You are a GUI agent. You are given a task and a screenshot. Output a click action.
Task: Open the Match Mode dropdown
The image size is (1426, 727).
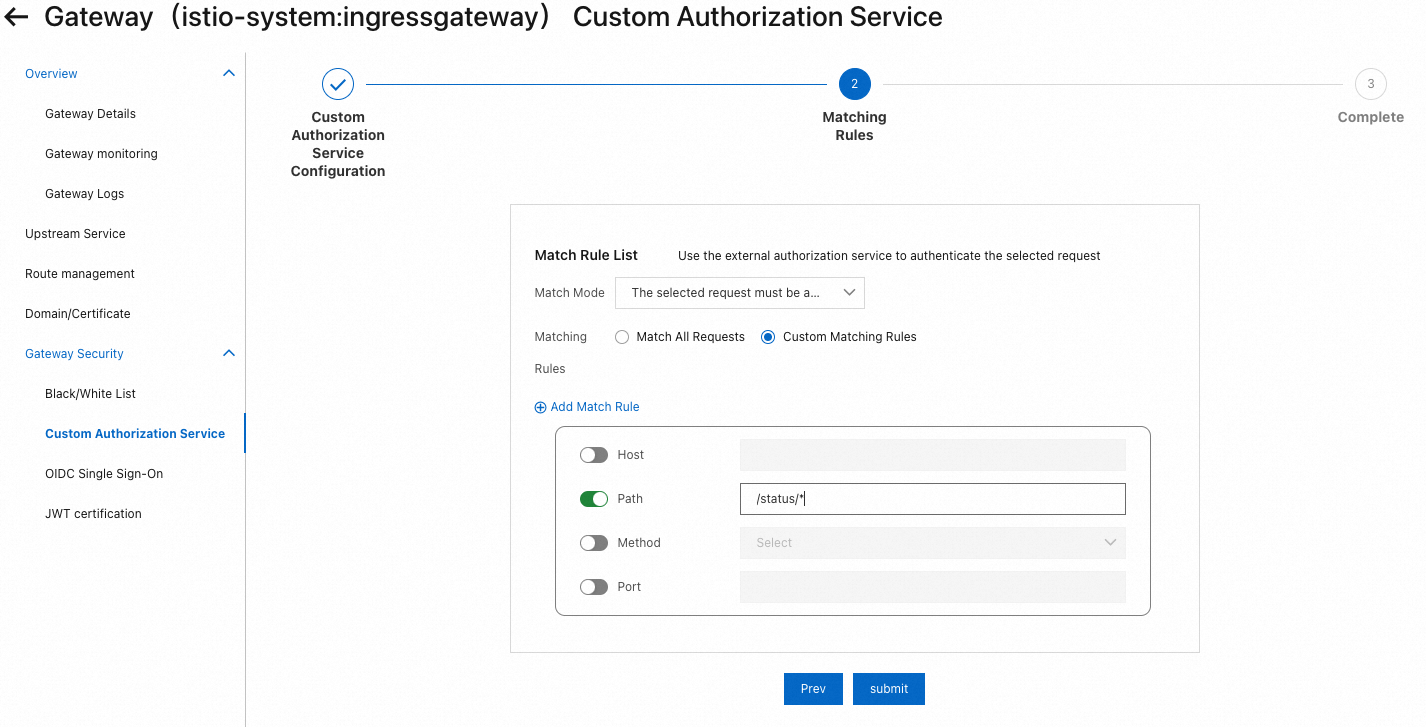pyautogui.click(x=740, y=293)
